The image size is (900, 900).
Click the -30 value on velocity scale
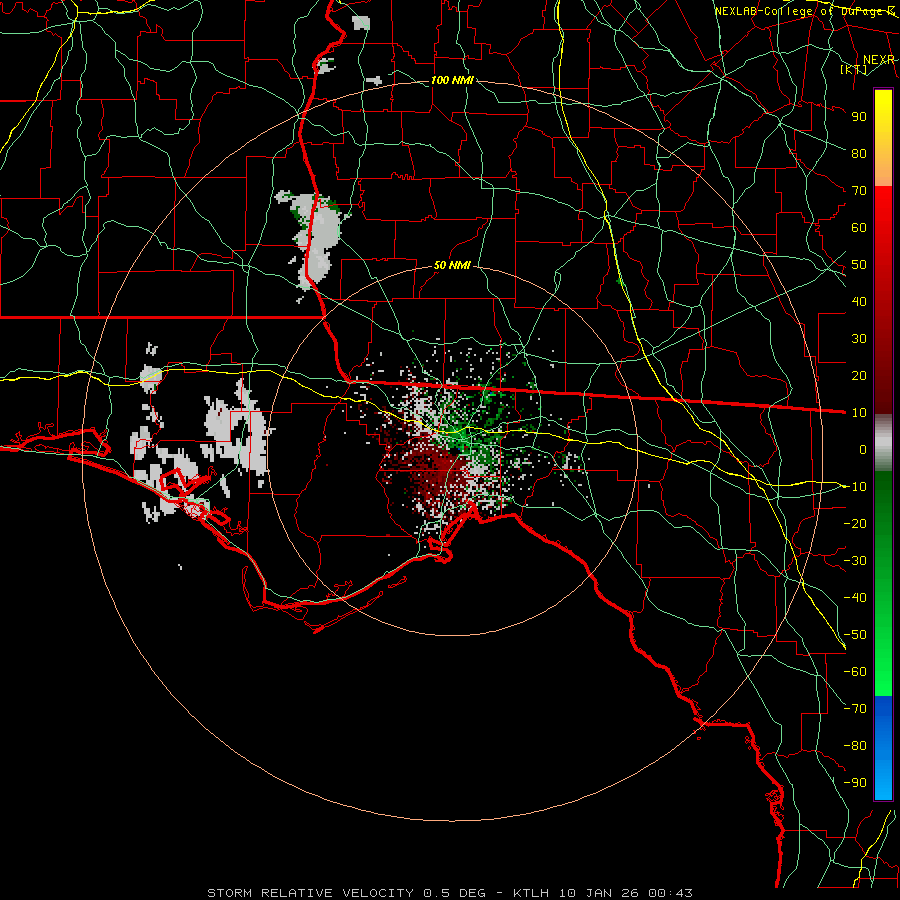pyautogui.click(x=855, y=561)
